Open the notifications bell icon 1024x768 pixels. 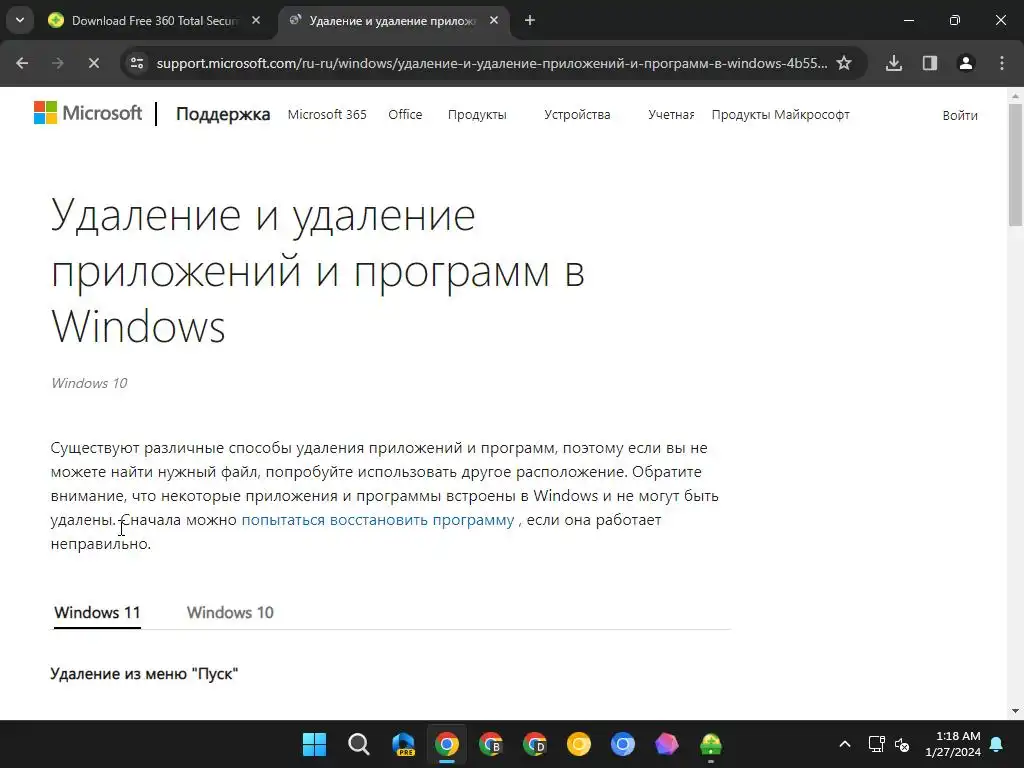pos(997,744)
